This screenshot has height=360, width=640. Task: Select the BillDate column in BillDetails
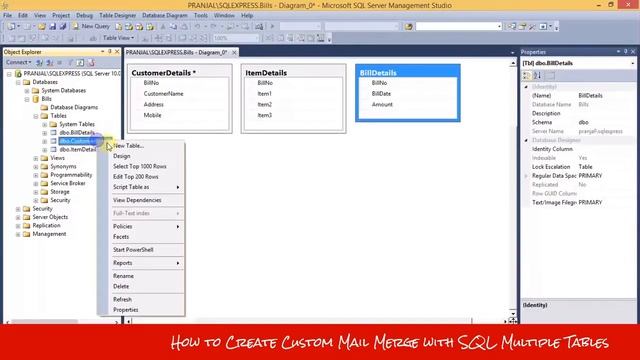[381, 93]
